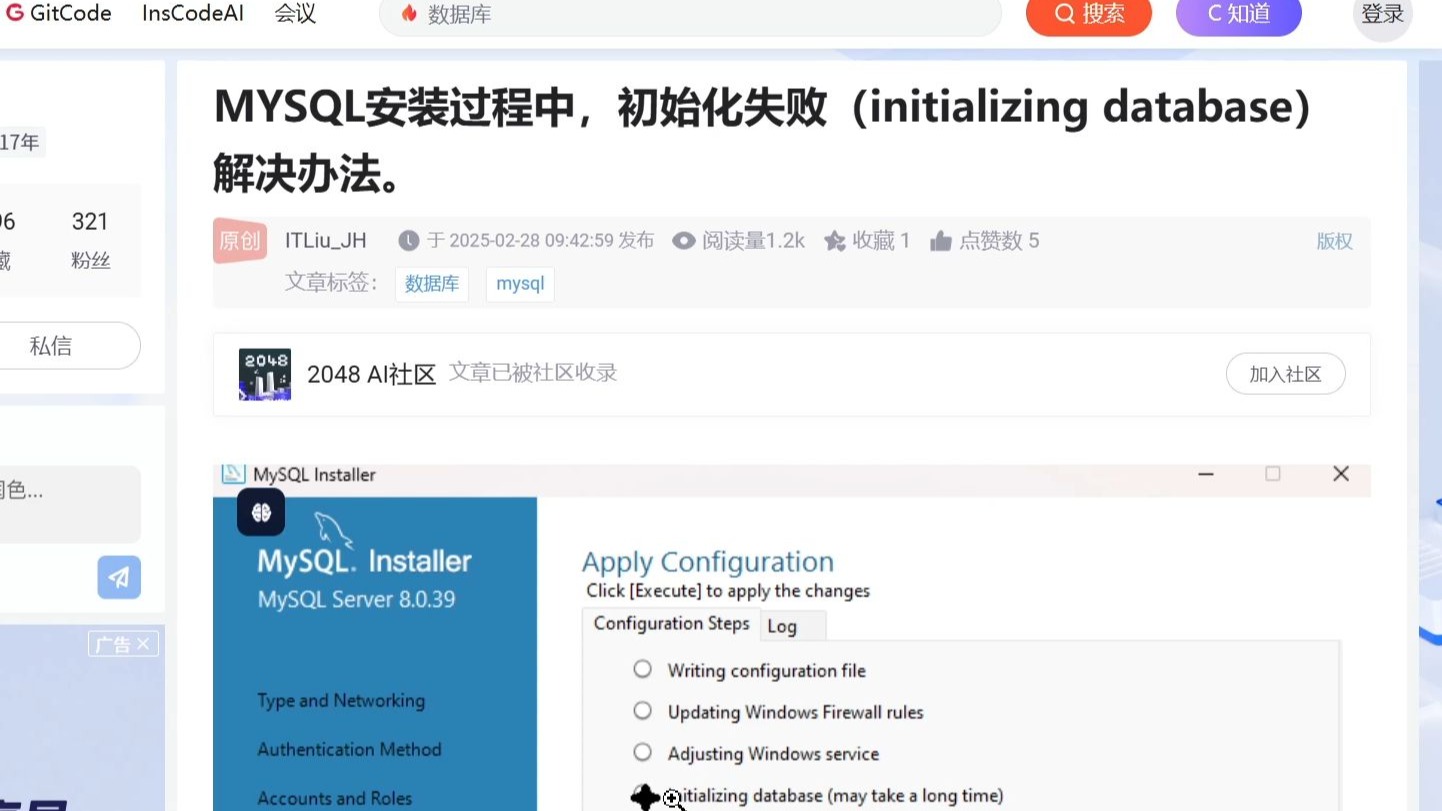Image resolution: width=1442 pixels, height=811 pixels.
Task: Click the AI brain assistant icon on image
Action: (261, 512)
